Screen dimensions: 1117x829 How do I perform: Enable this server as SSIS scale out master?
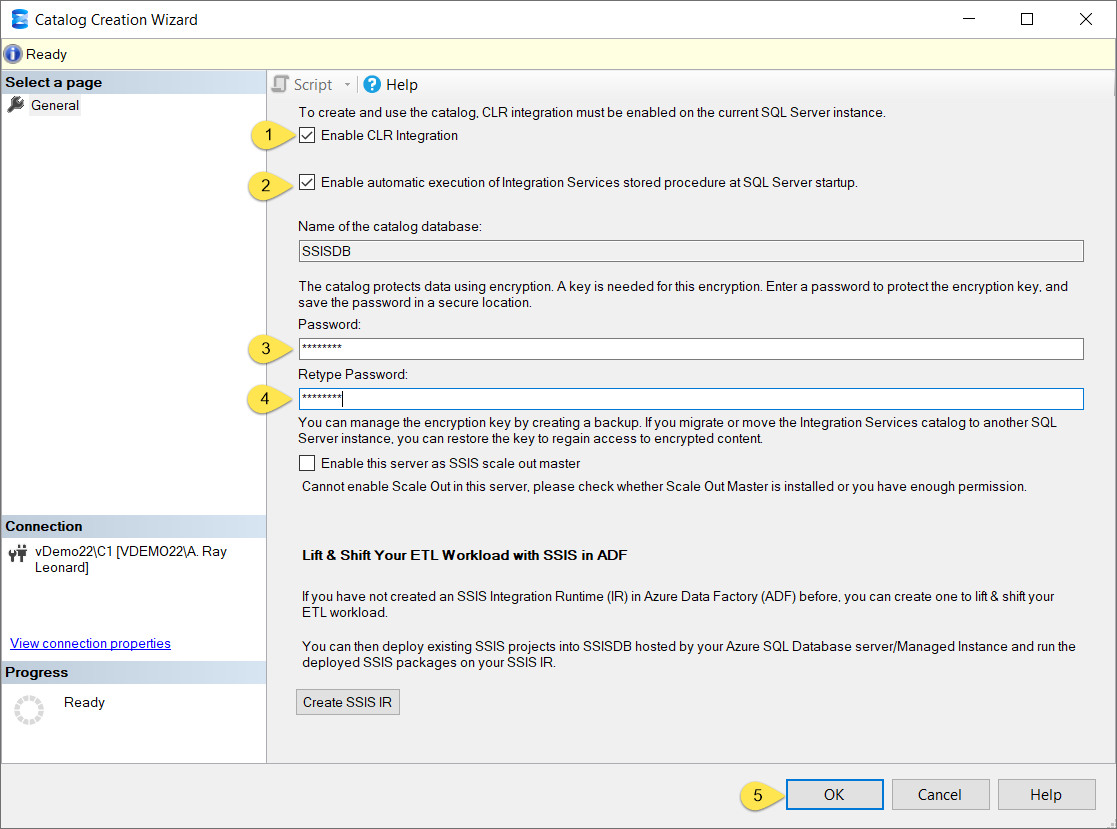pos(307,464)
